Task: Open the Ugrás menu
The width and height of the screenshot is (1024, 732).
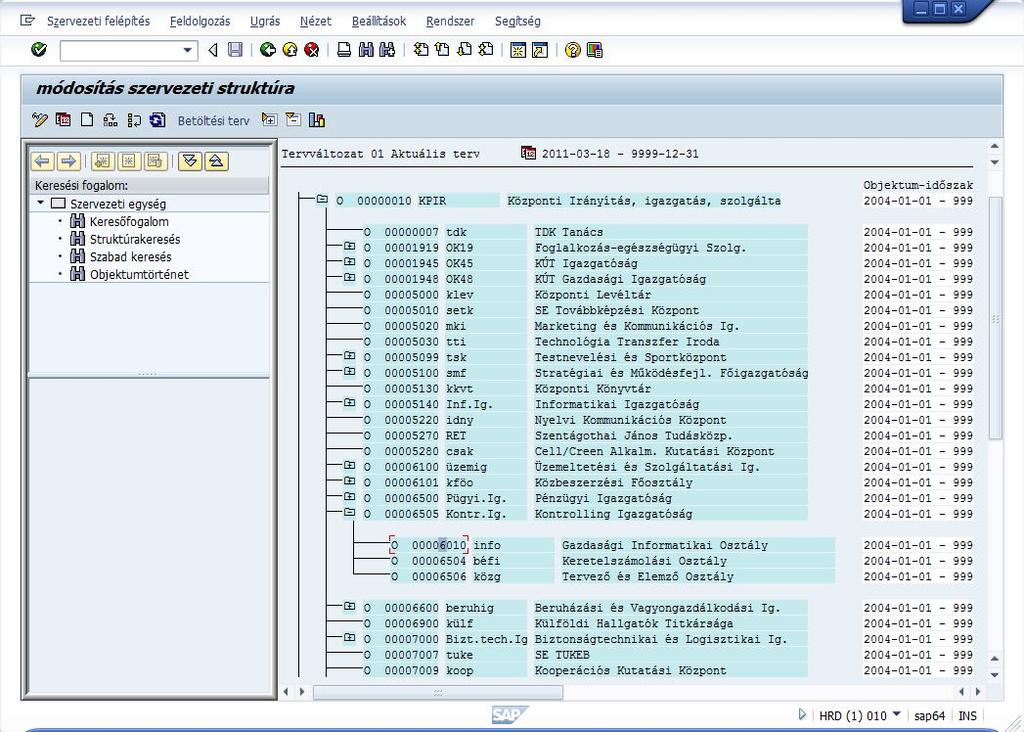Action: (264, 21)
